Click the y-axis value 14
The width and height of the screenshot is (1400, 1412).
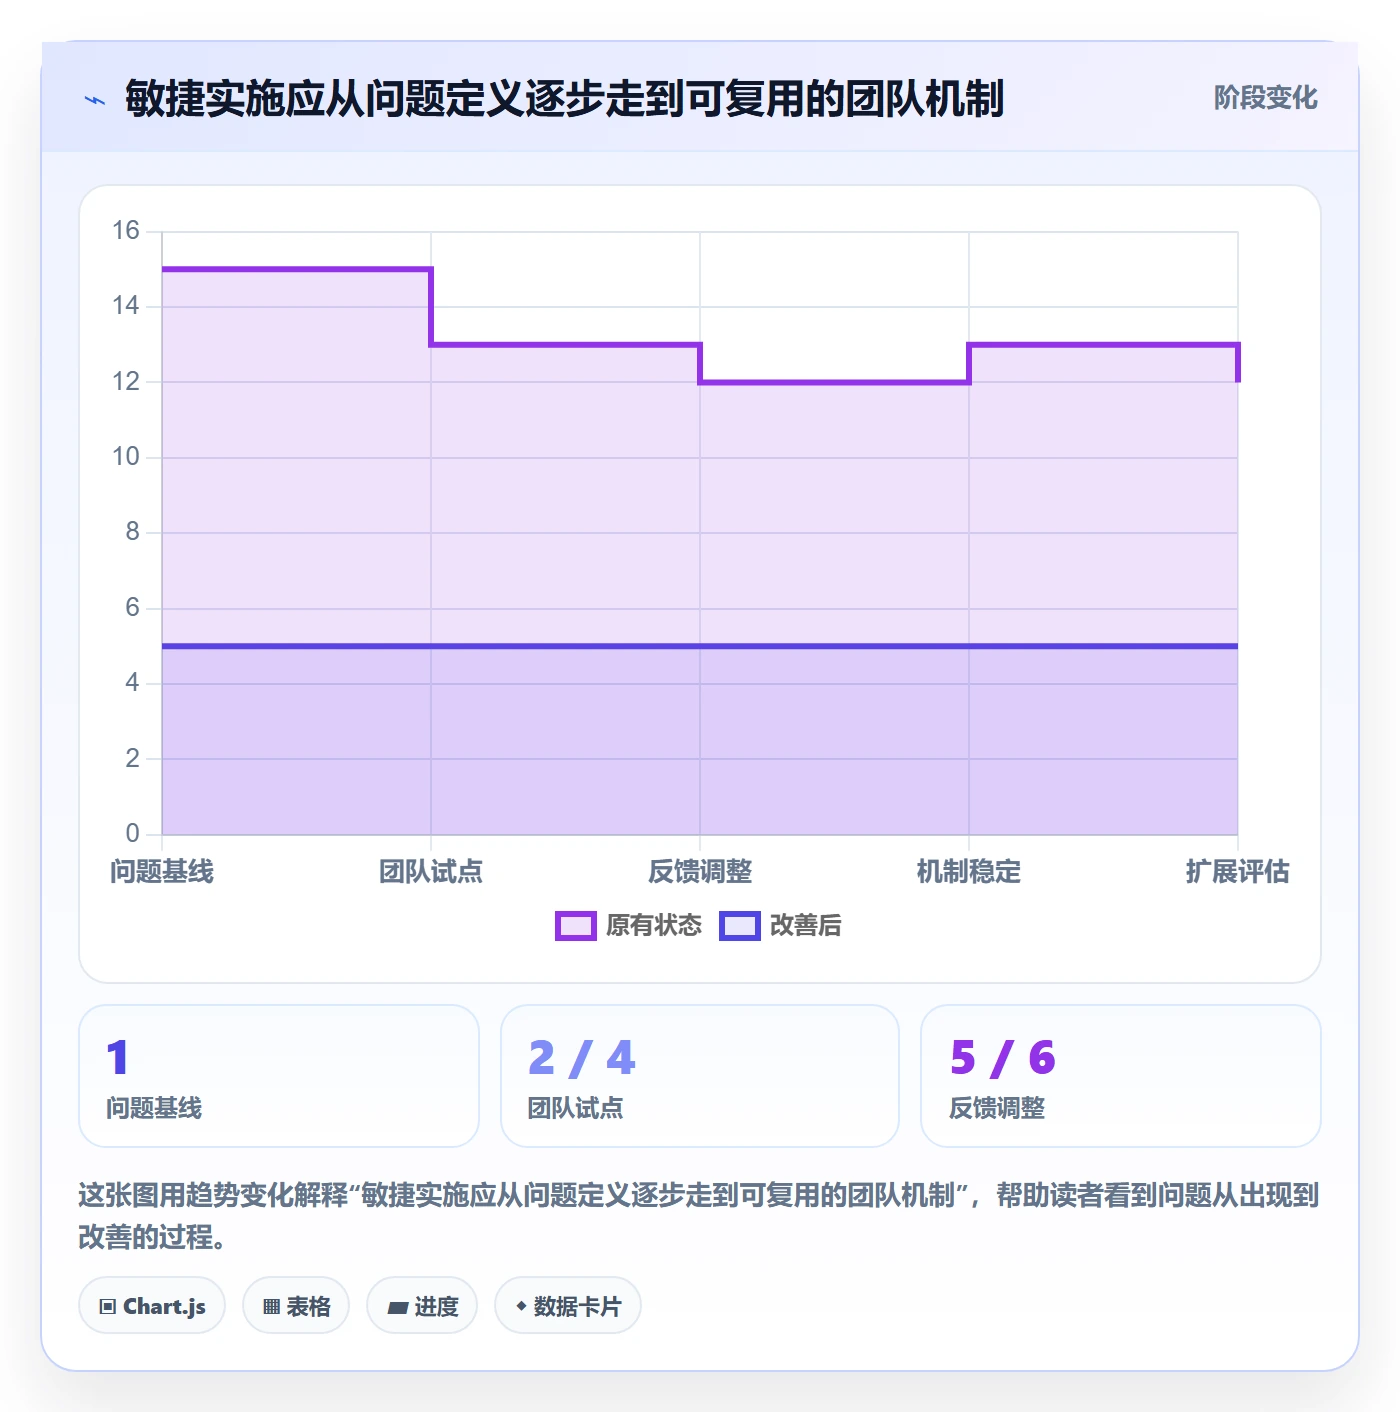pyautogui.click(x=126, y=306)
